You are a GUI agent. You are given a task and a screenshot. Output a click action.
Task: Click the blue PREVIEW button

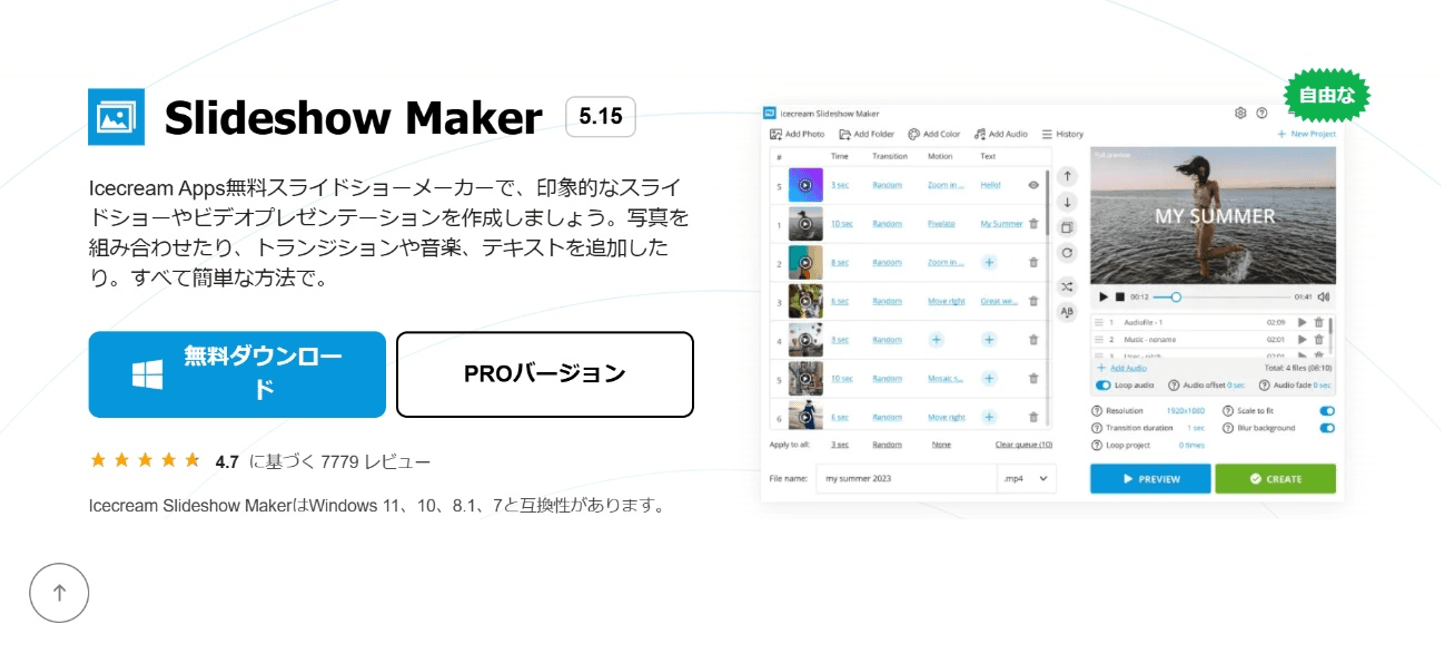tap(1150, 479)
